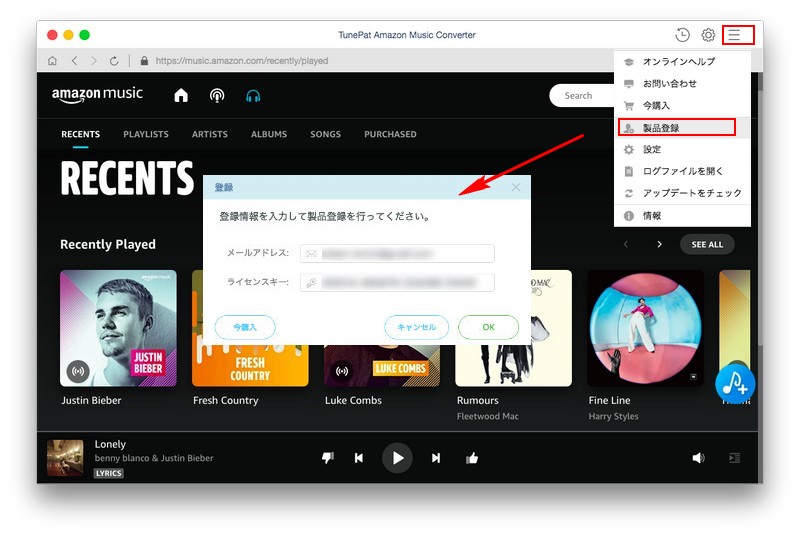Image resolution: width=800 pixels, height=536 pixels.
Task: Click Fleetwood Mac artist link
Action: coord(487,416)
